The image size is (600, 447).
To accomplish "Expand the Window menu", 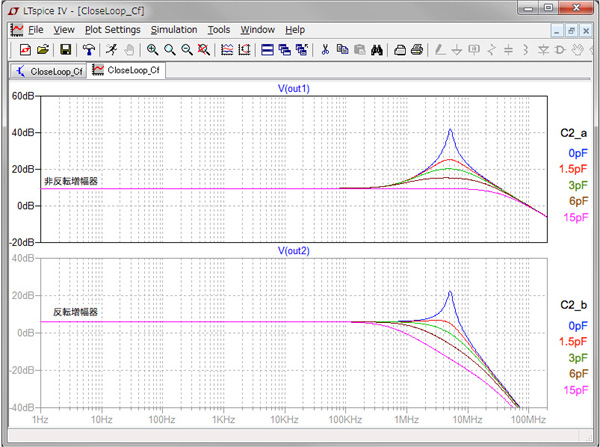I will 257,30.
